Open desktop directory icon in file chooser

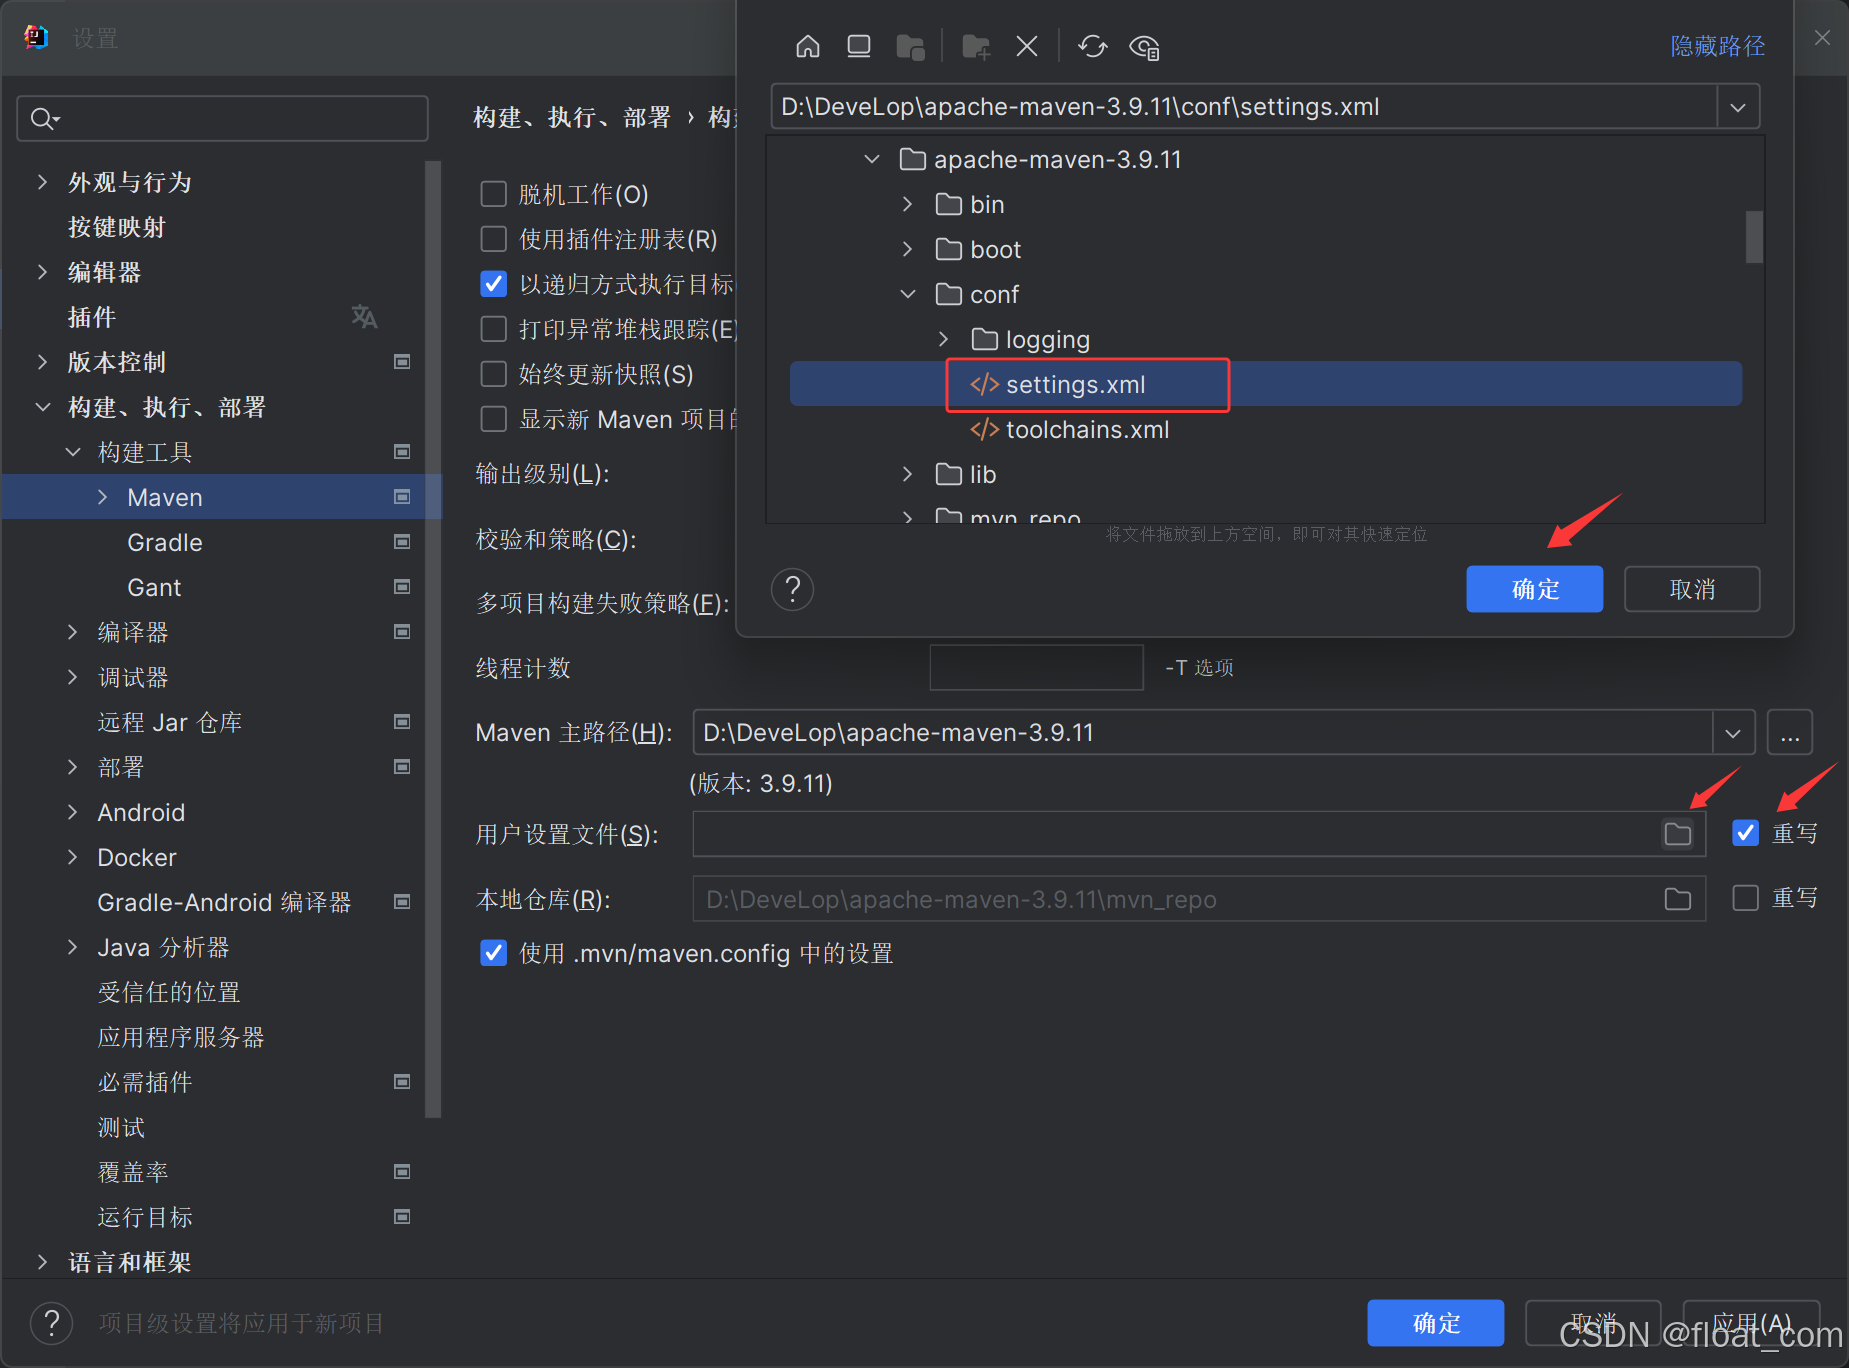[x=858, y=47]
